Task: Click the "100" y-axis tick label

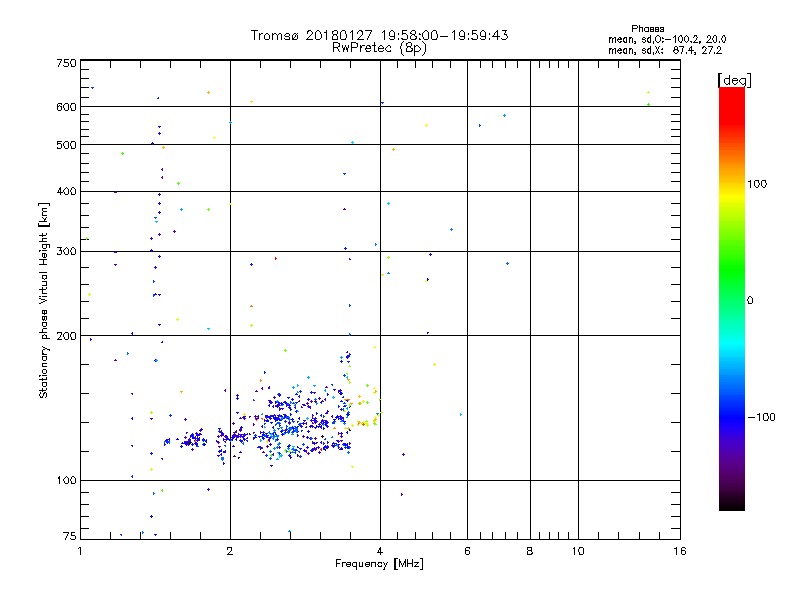Action: pos(66,480)
